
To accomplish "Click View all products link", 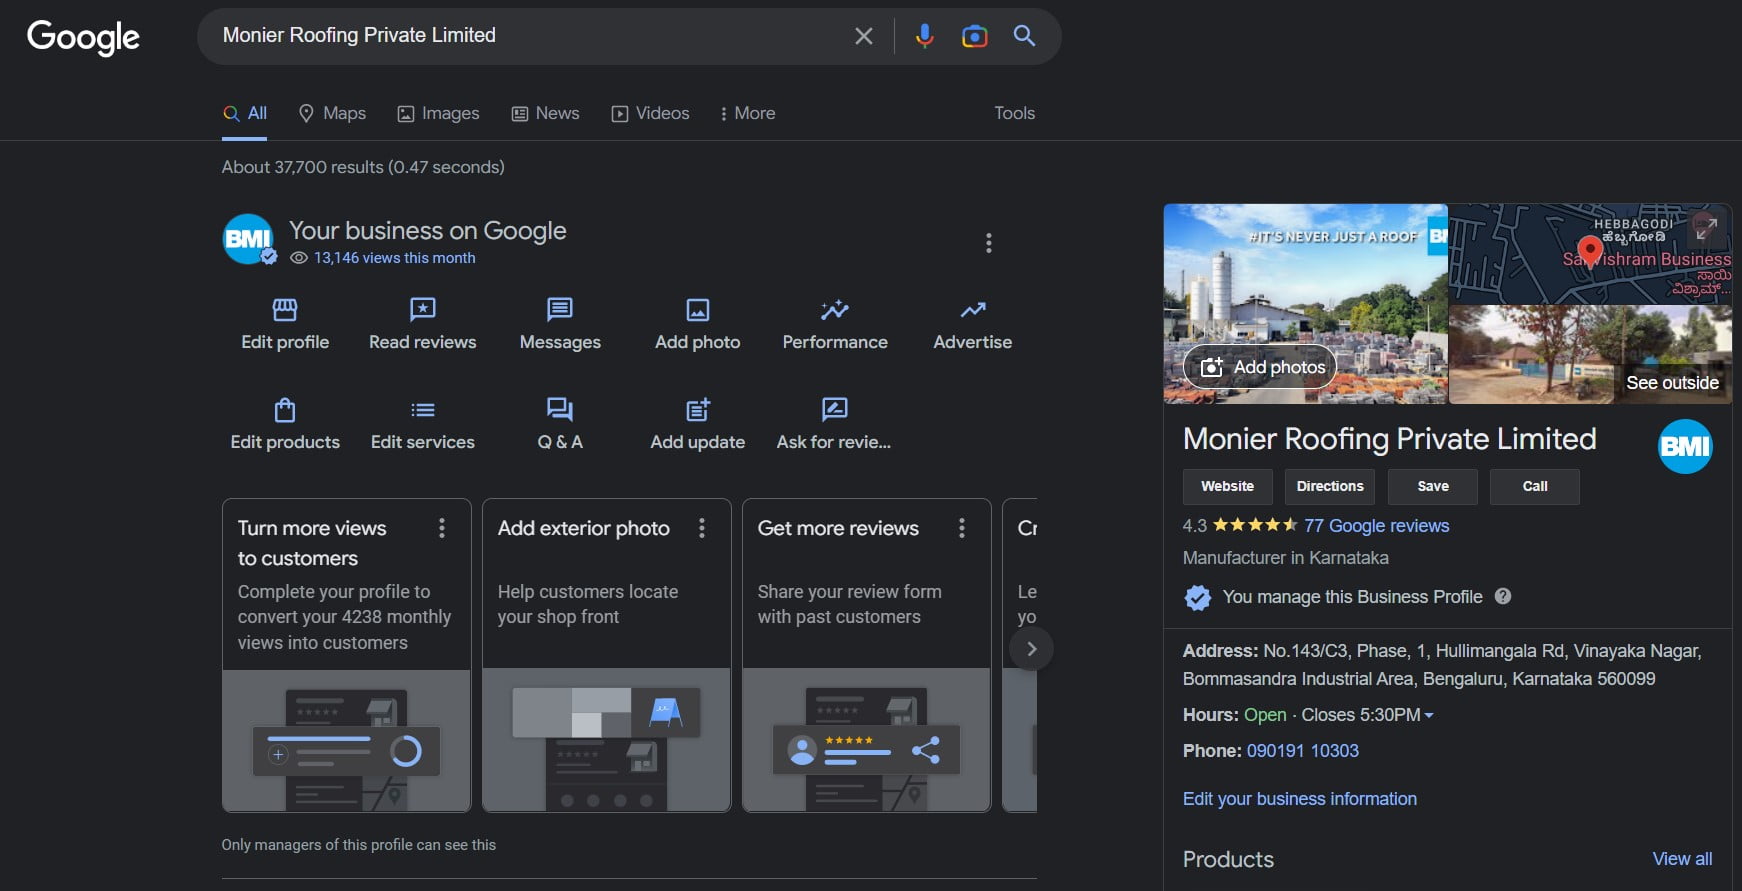I will (1682, 859).
